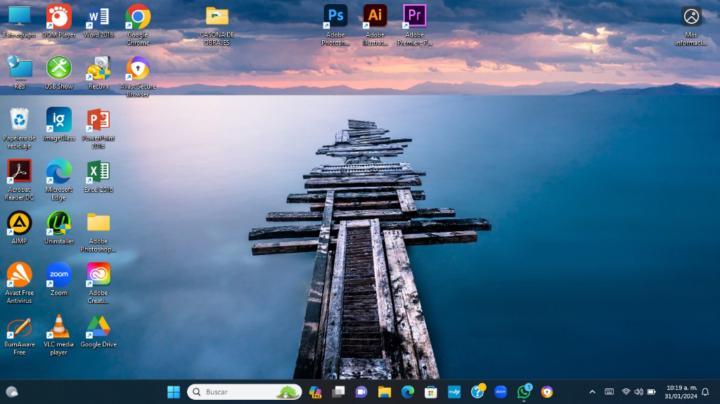Select the Adobe Creative Cloud desktop shortcut

[x=98, y=283]
